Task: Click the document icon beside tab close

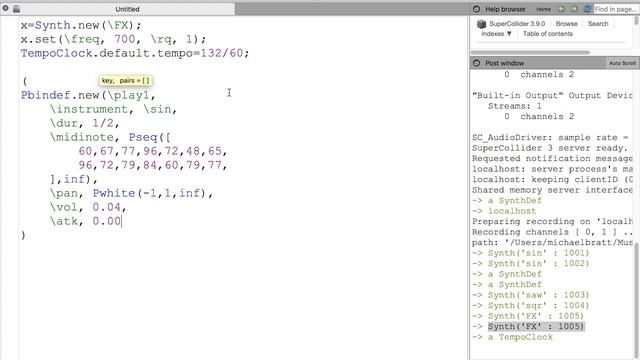Action: tap(16, 9)
